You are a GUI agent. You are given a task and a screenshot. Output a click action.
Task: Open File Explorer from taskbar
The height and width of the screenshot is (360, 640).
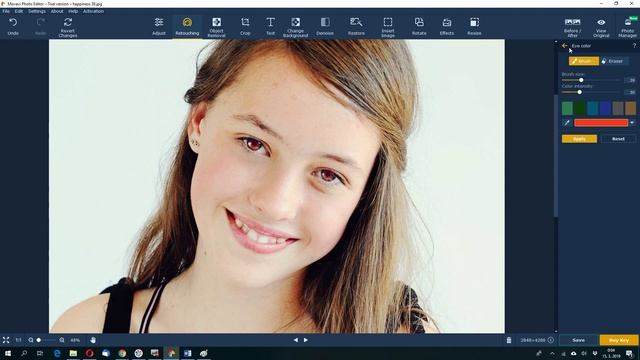pyautogui.click(x=73, y=353)
